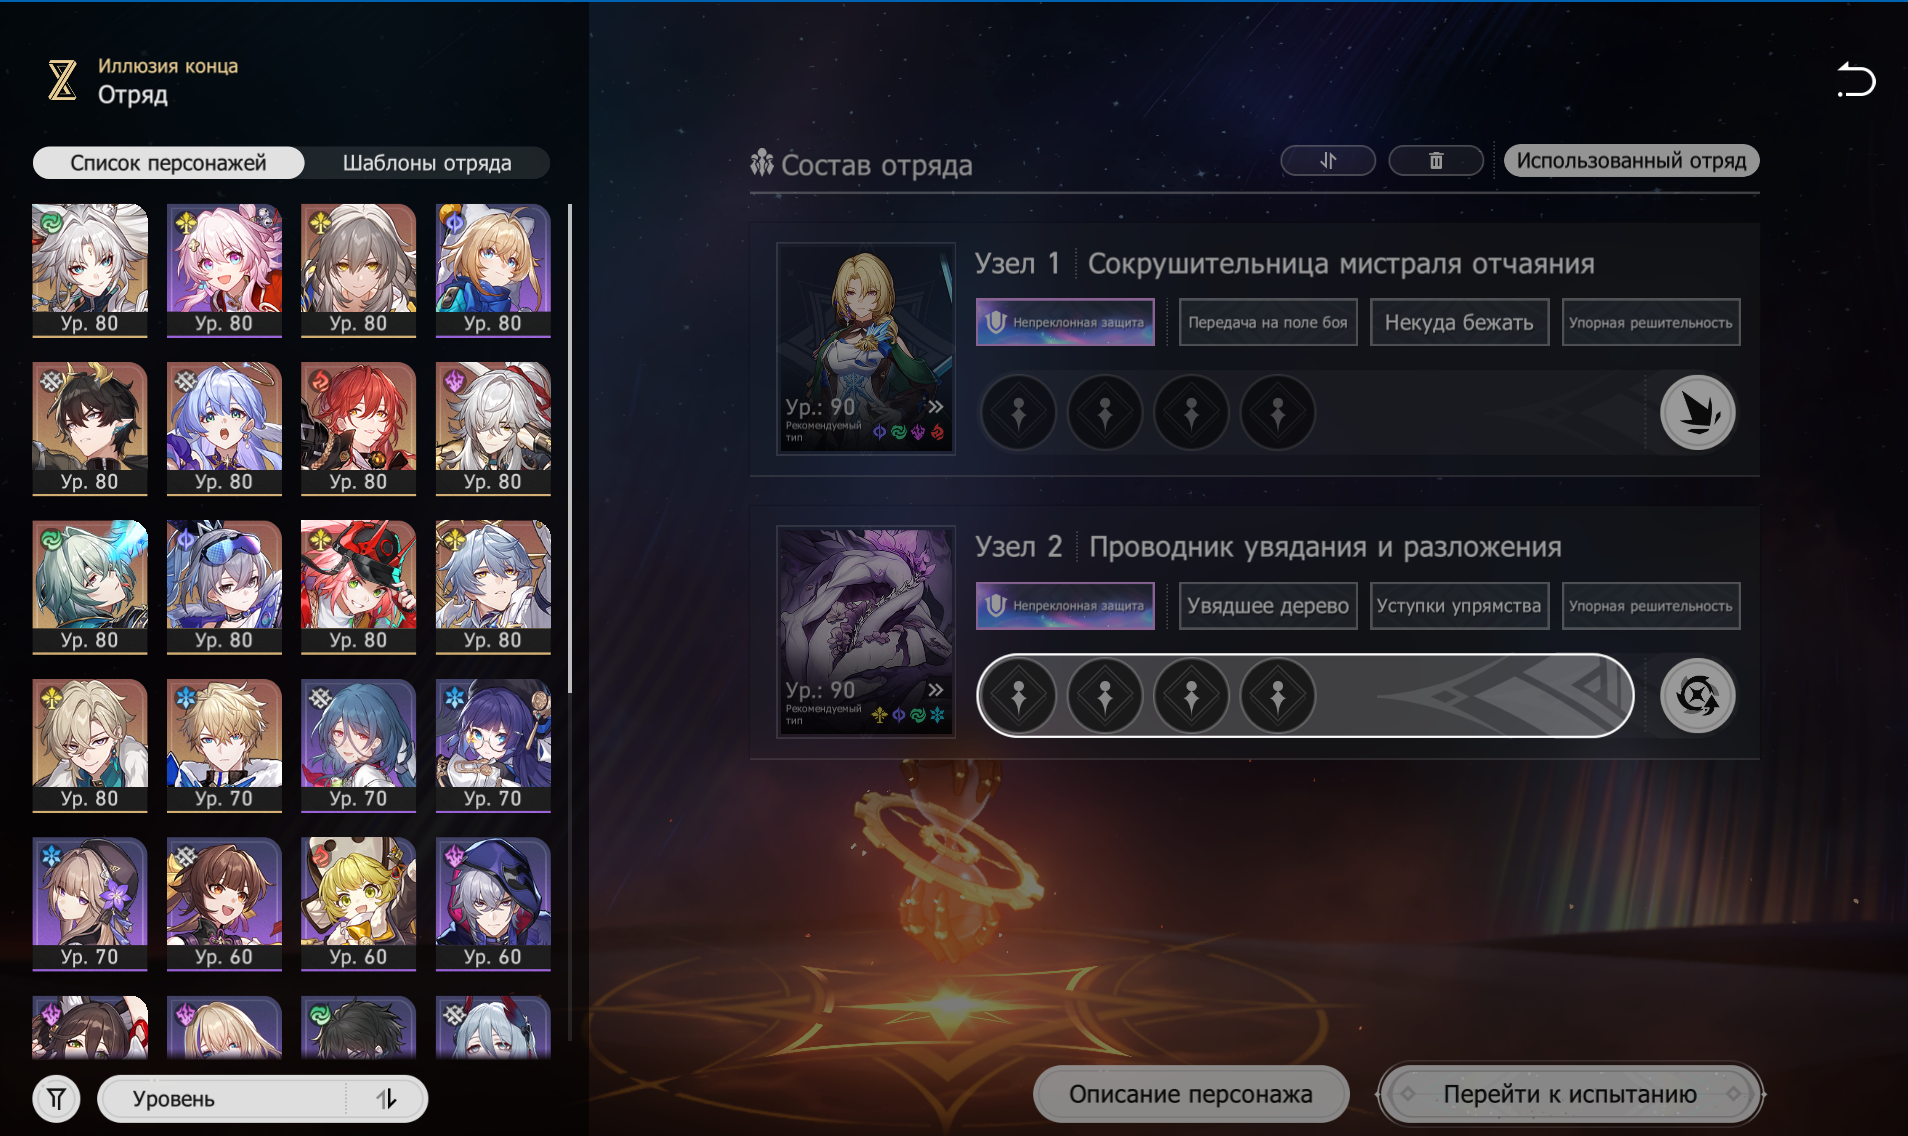Expand Node 1 boss details chevron
Image resolution: width=1908 pixels, height=1136 pixels.
935,406
